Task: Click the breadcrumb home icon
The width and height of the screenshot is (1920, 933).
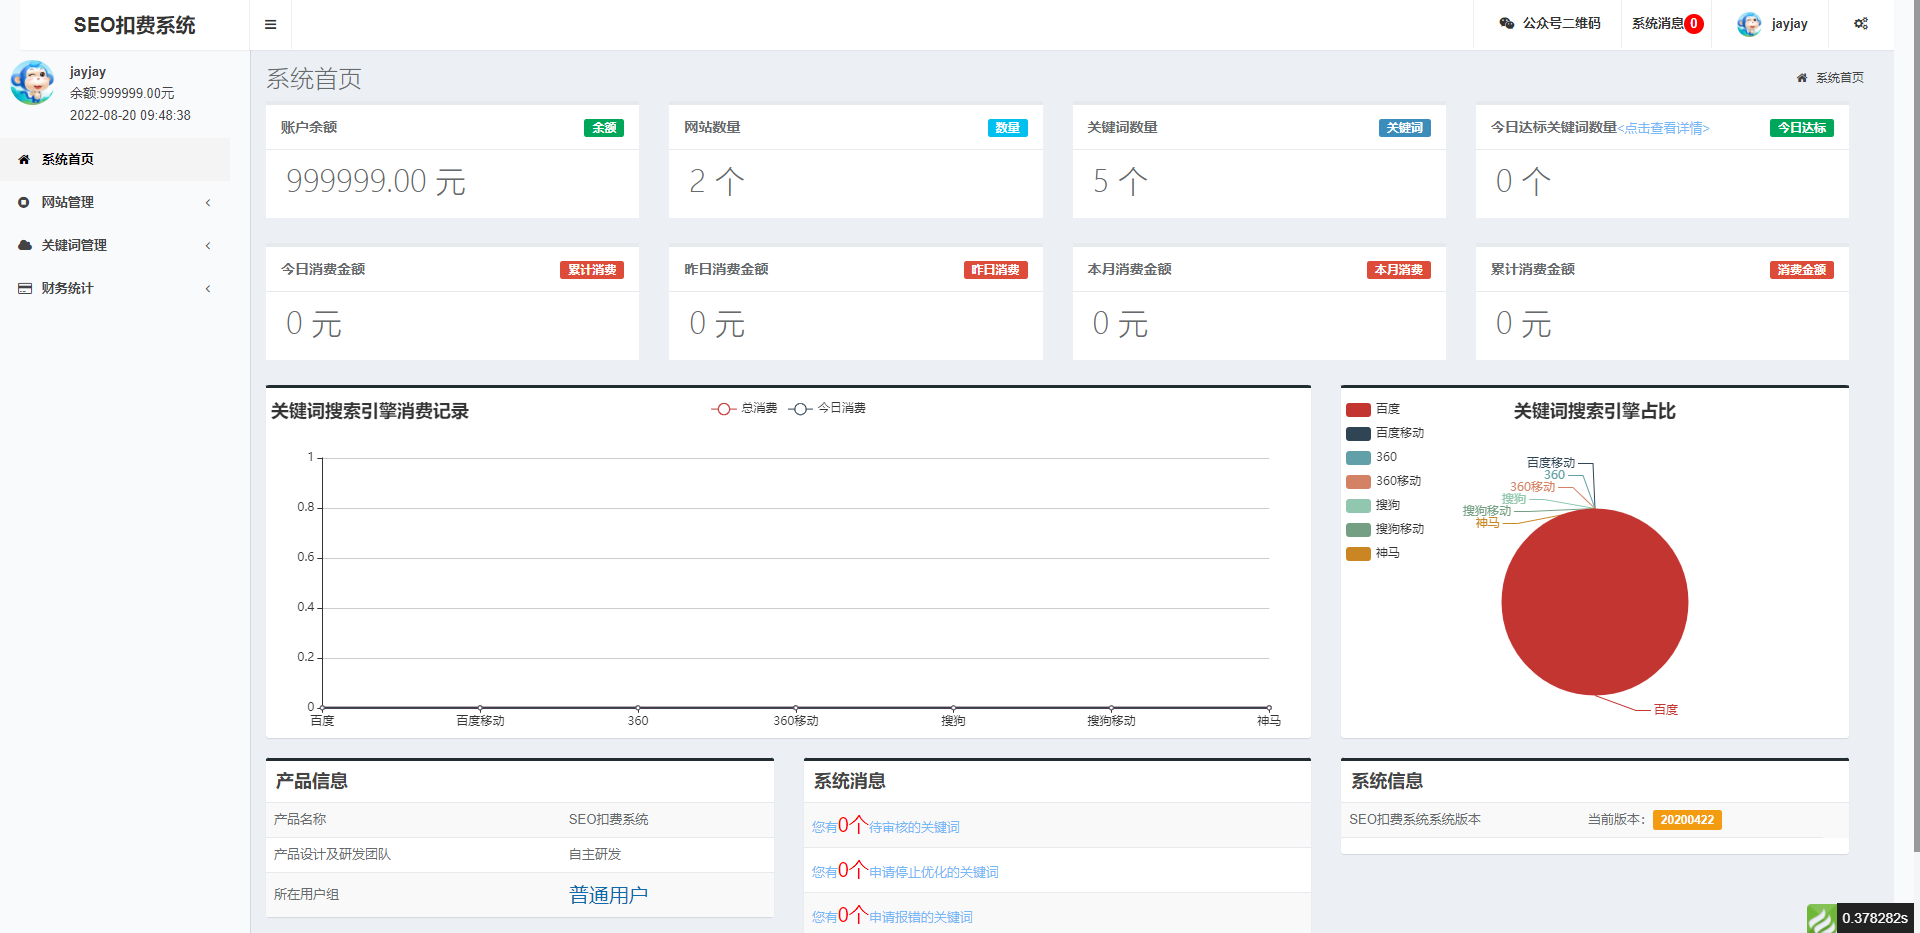Action: coord(1802,77)
